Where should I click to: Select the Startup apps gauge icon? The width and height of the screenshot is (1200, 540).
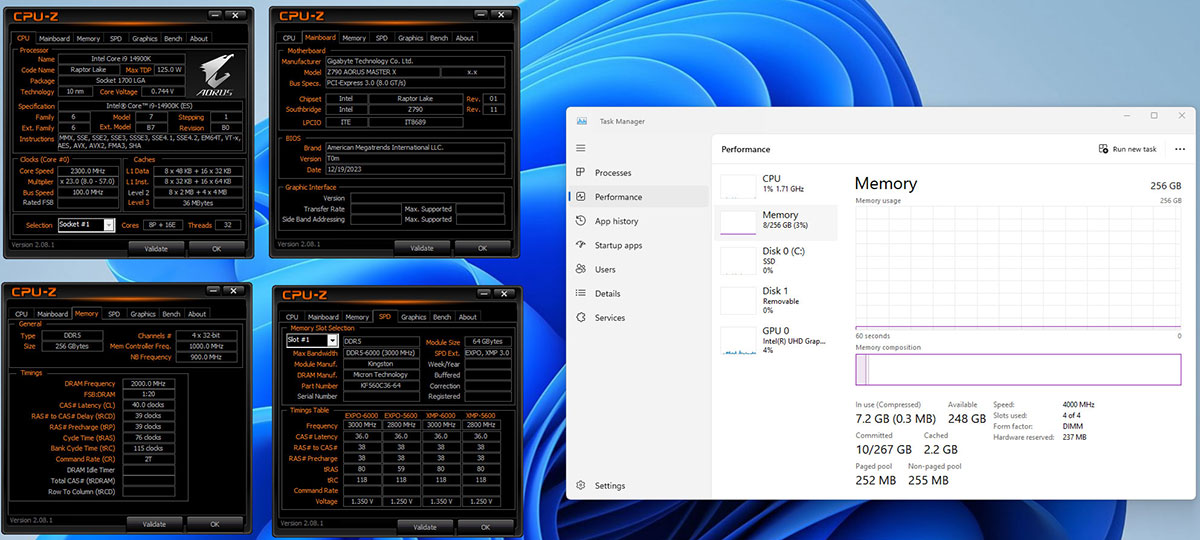pos(582,245)
